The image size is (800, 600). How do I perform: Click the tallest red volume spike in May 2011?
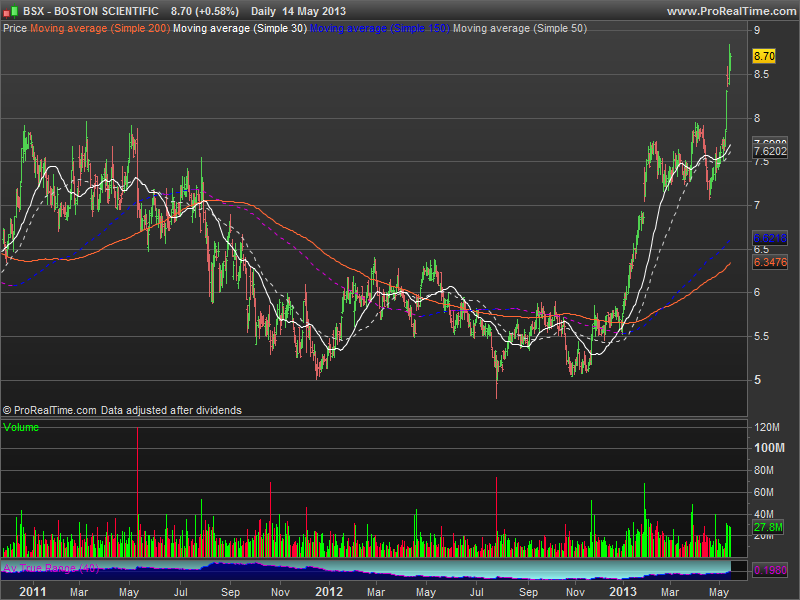tap(137, 492)
